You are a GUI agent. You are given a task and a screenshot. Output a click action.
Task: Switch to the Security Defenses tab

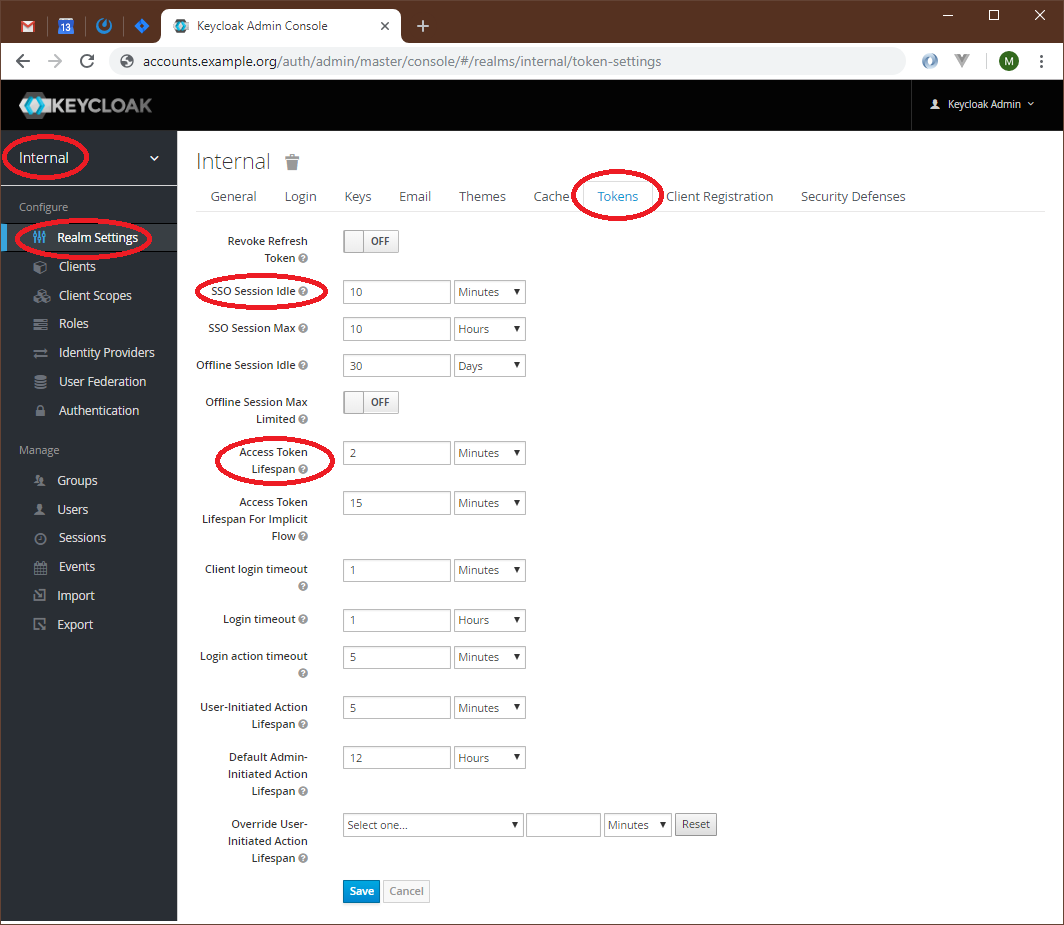click(x=853, y=196)
